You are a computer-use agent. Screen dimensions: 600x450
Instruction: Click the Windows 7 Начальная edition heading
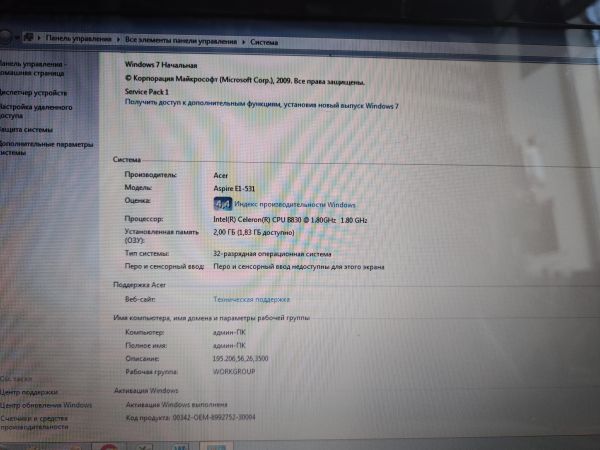click(x=161, y=65)
